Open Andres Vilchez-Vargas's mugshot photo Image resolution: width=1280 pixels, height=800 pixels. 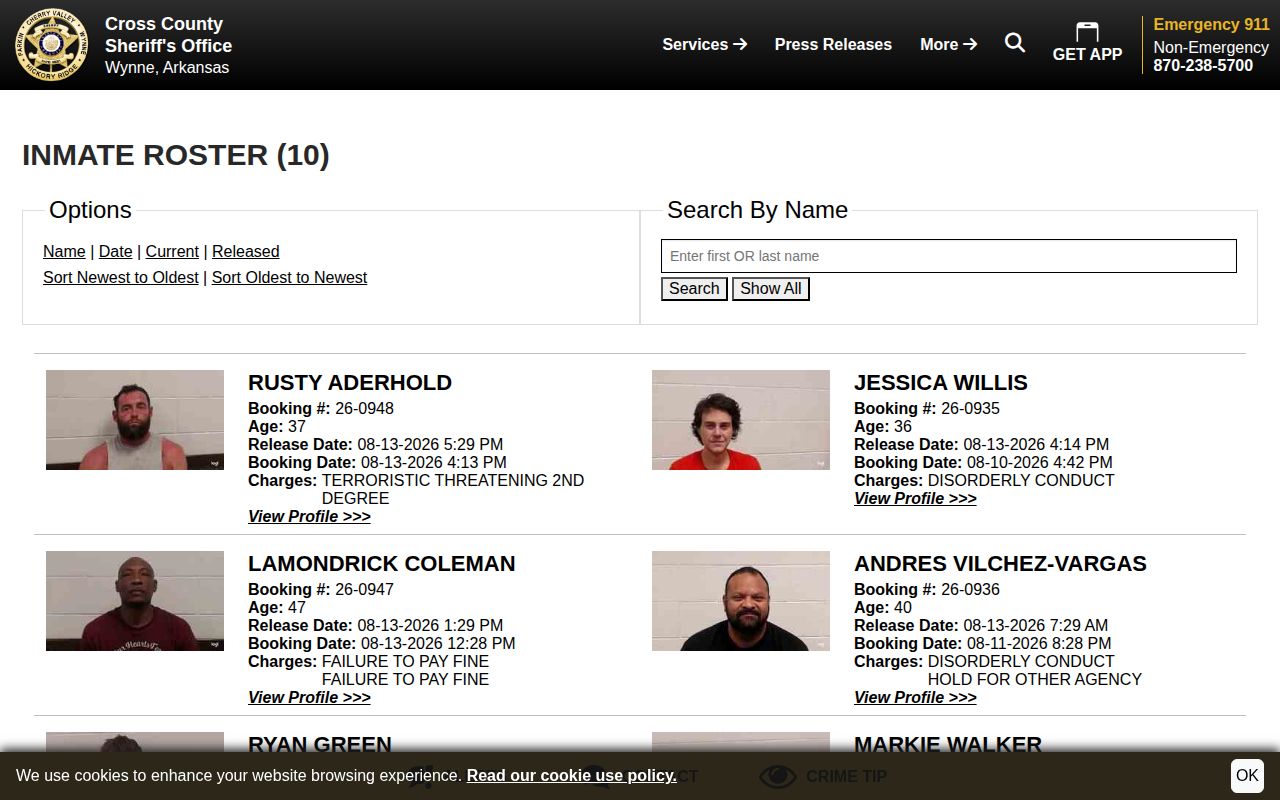tap(741, 601)
